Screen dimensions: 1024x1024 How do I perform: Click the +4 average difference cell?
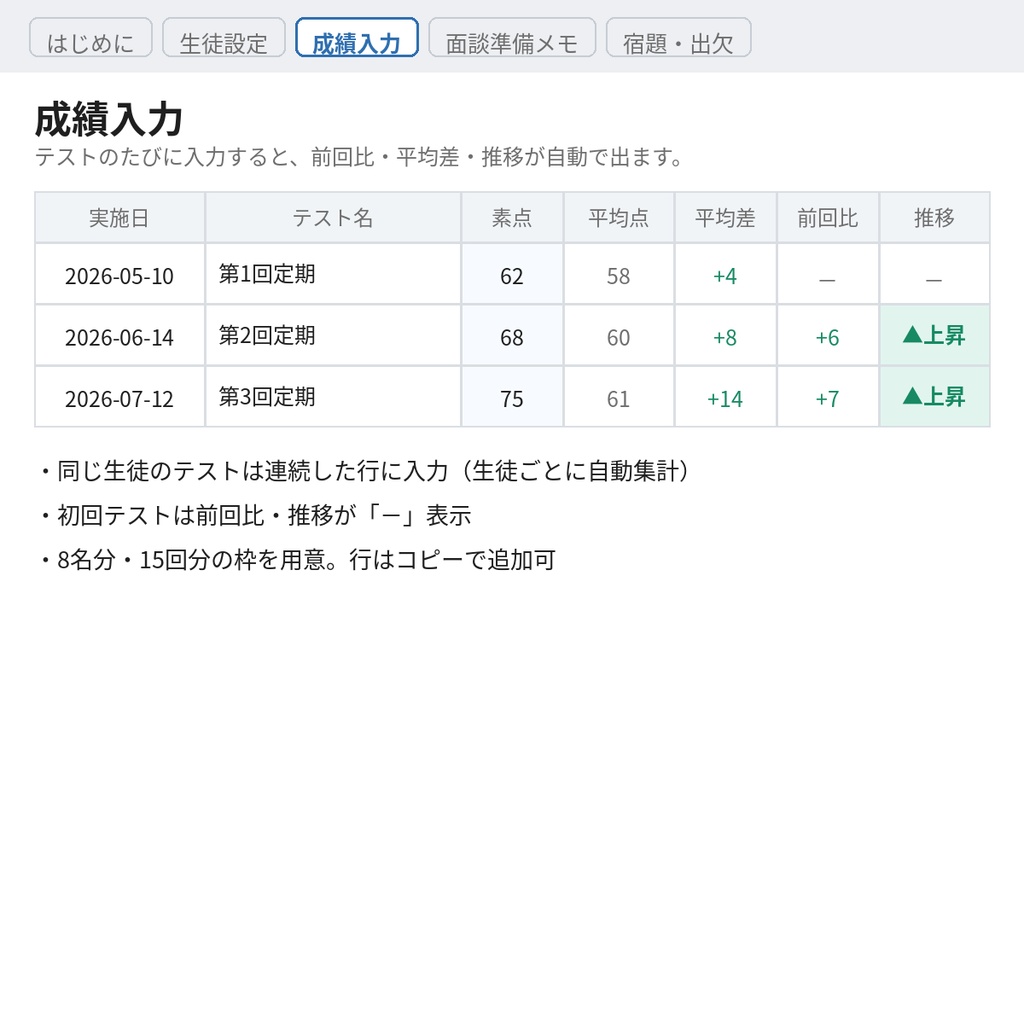point(725,275)
